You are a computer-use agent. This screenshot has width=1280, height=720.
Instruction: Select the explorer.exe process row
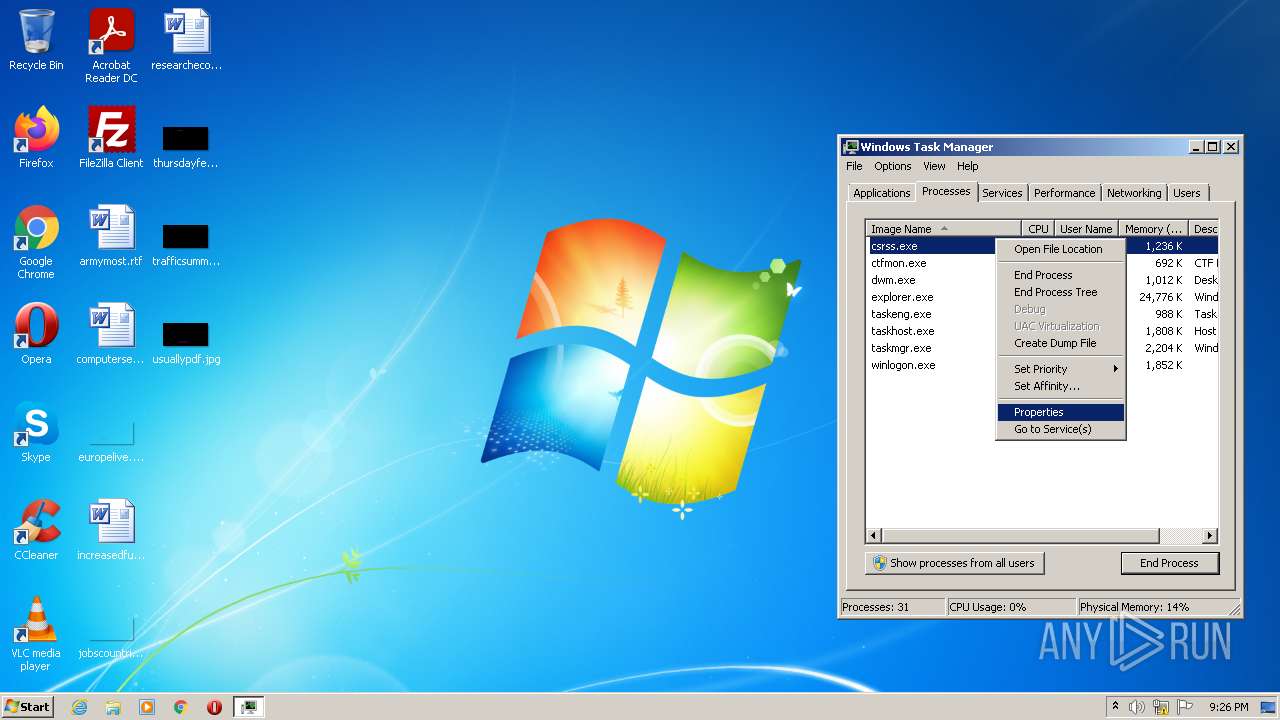click(x=1042, y=297)
